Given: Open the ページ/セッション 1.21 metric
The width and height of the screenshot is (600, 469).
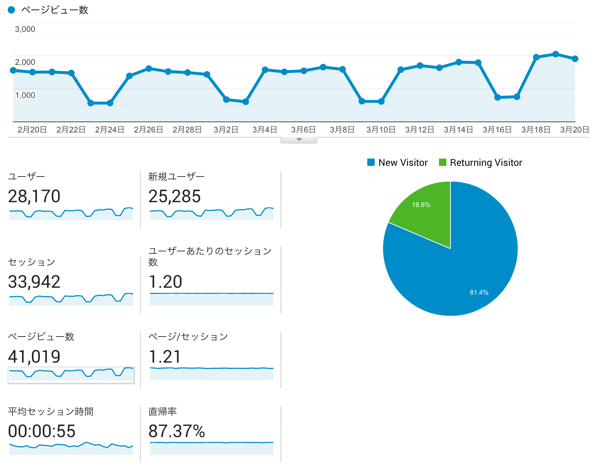Looking at the screenshot, I should click(211, 357).
